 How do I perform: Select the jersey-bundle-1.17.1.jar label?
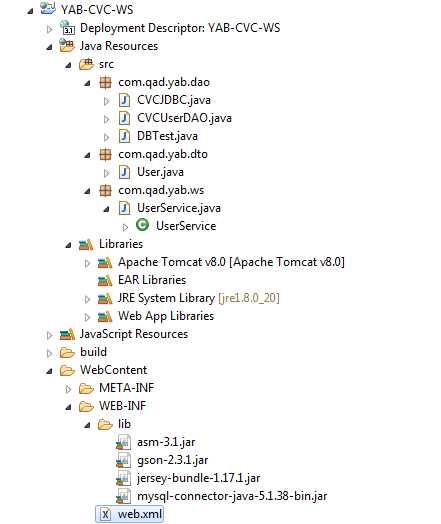coord(198,478)
